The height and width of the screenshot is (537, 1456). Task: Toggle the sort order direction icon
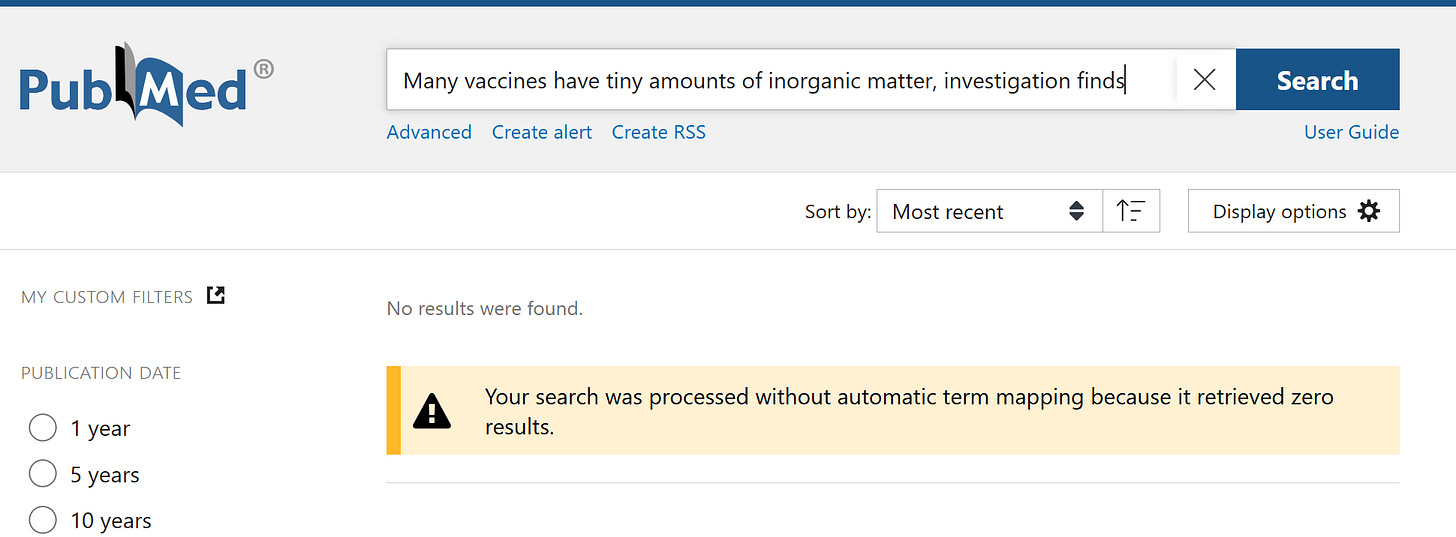click(1131, 211)
